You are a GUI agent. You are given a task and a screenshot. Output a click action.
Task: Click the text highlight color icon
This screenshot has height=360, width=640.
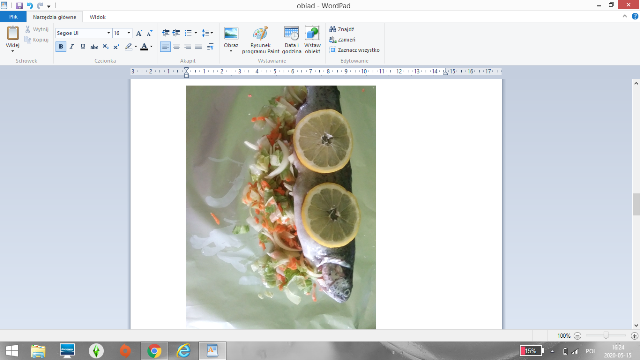coord(129,47)
